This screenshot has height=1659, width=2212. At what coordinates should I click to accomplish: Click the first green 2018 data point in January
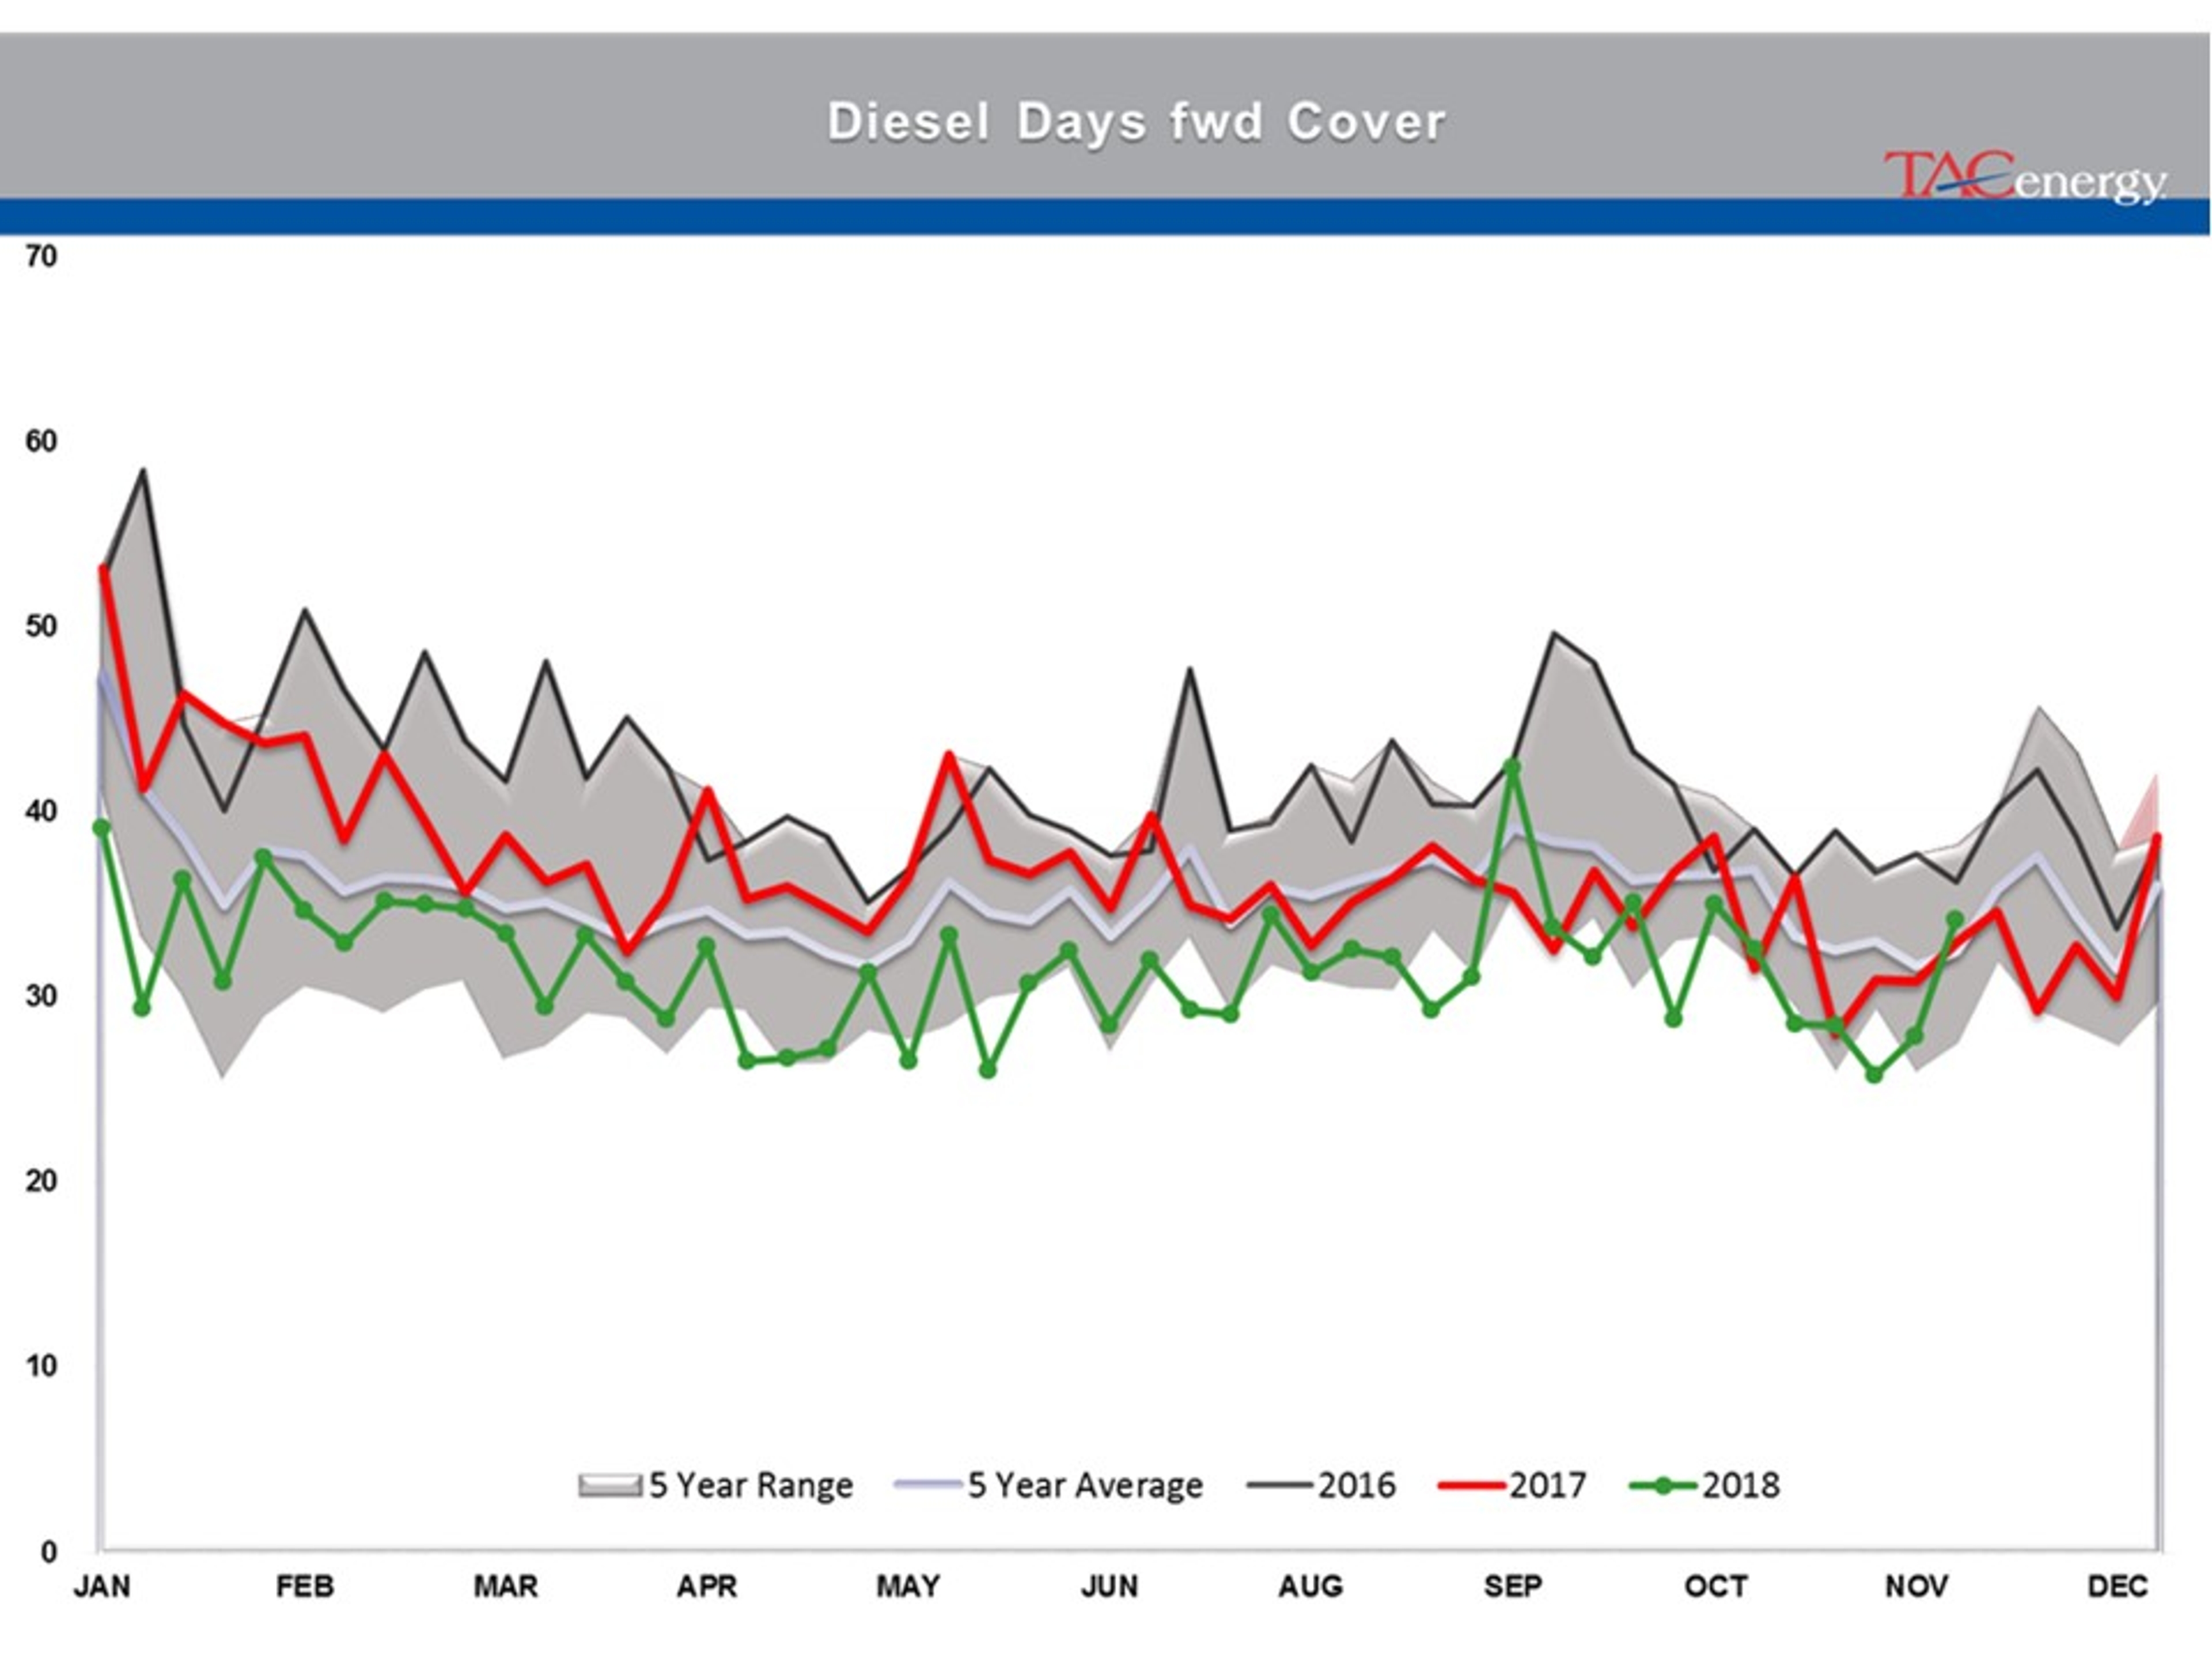point(101,827)
